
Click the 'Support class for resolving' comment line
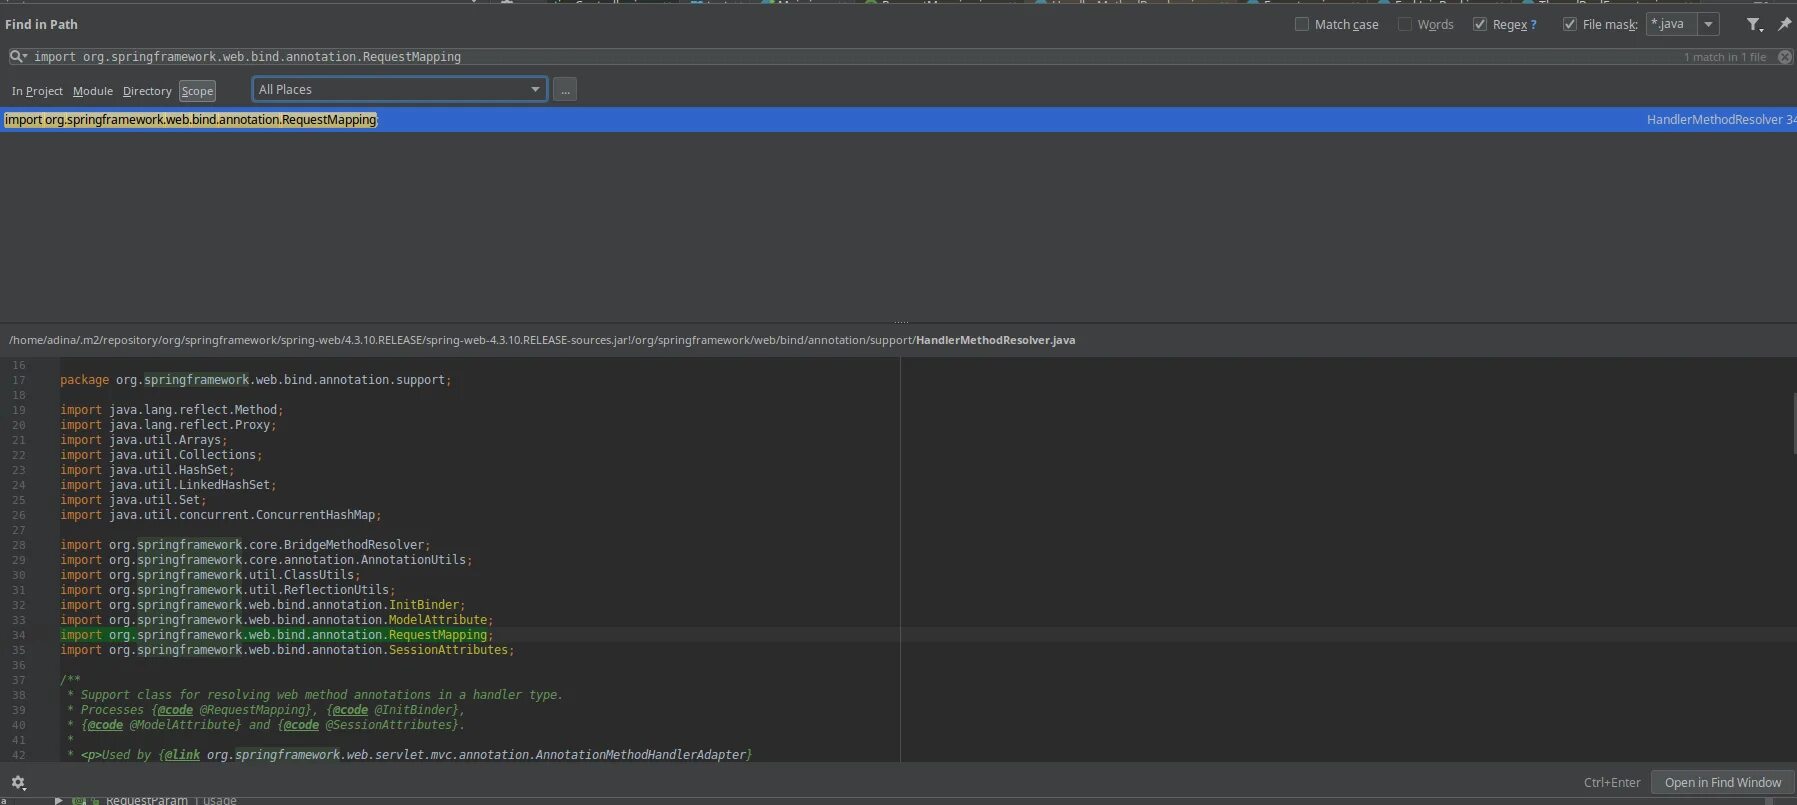[x=315, y=695]
